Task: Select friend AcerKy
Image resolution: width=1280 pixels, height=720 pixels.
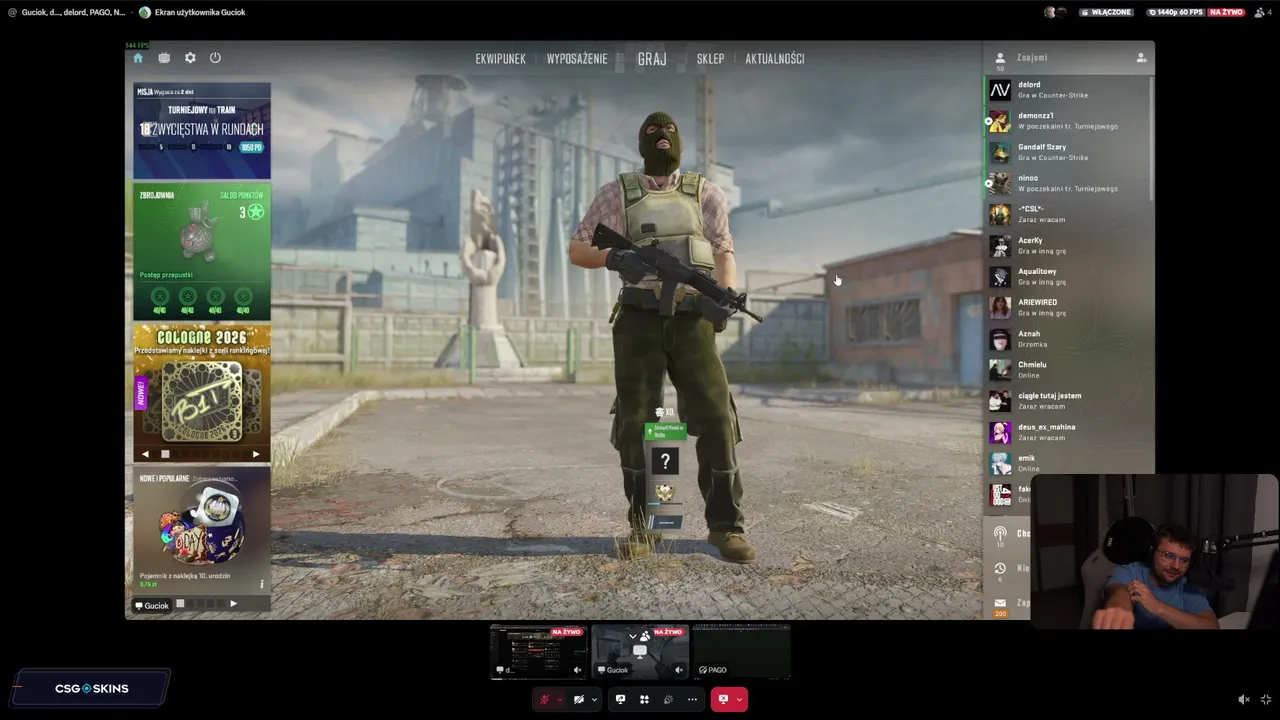Action: tap(1068, 245)
